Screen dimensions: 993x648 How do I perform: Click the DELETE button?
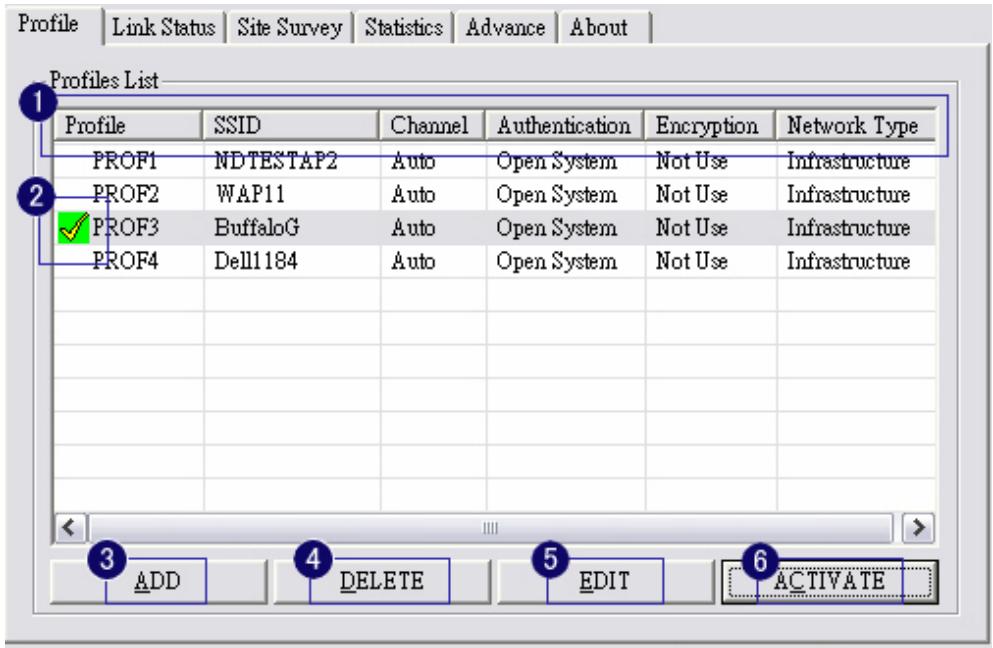tap(382, 581)
